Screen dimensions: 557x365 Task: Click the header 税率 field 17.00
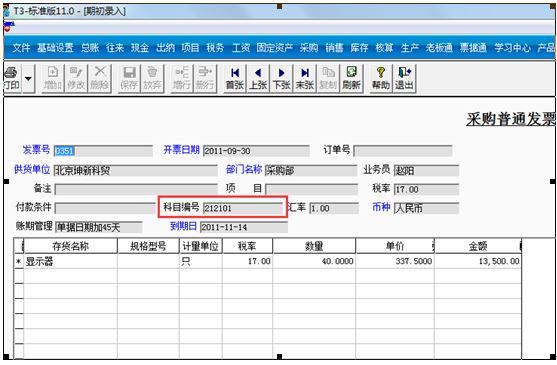click(x=426, y=189)
